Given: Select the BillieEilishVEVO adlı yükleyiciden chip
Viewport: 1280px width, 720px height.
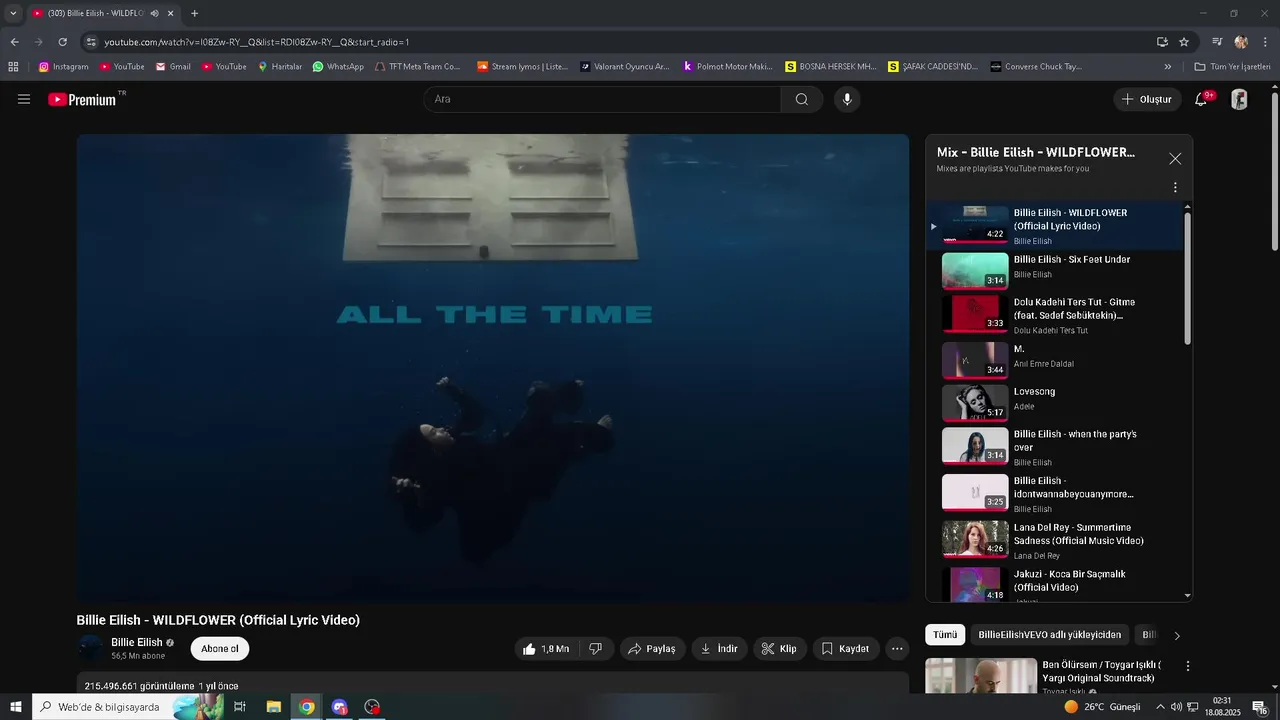Looking at the screenshot, I should (x=1049, y=635).
